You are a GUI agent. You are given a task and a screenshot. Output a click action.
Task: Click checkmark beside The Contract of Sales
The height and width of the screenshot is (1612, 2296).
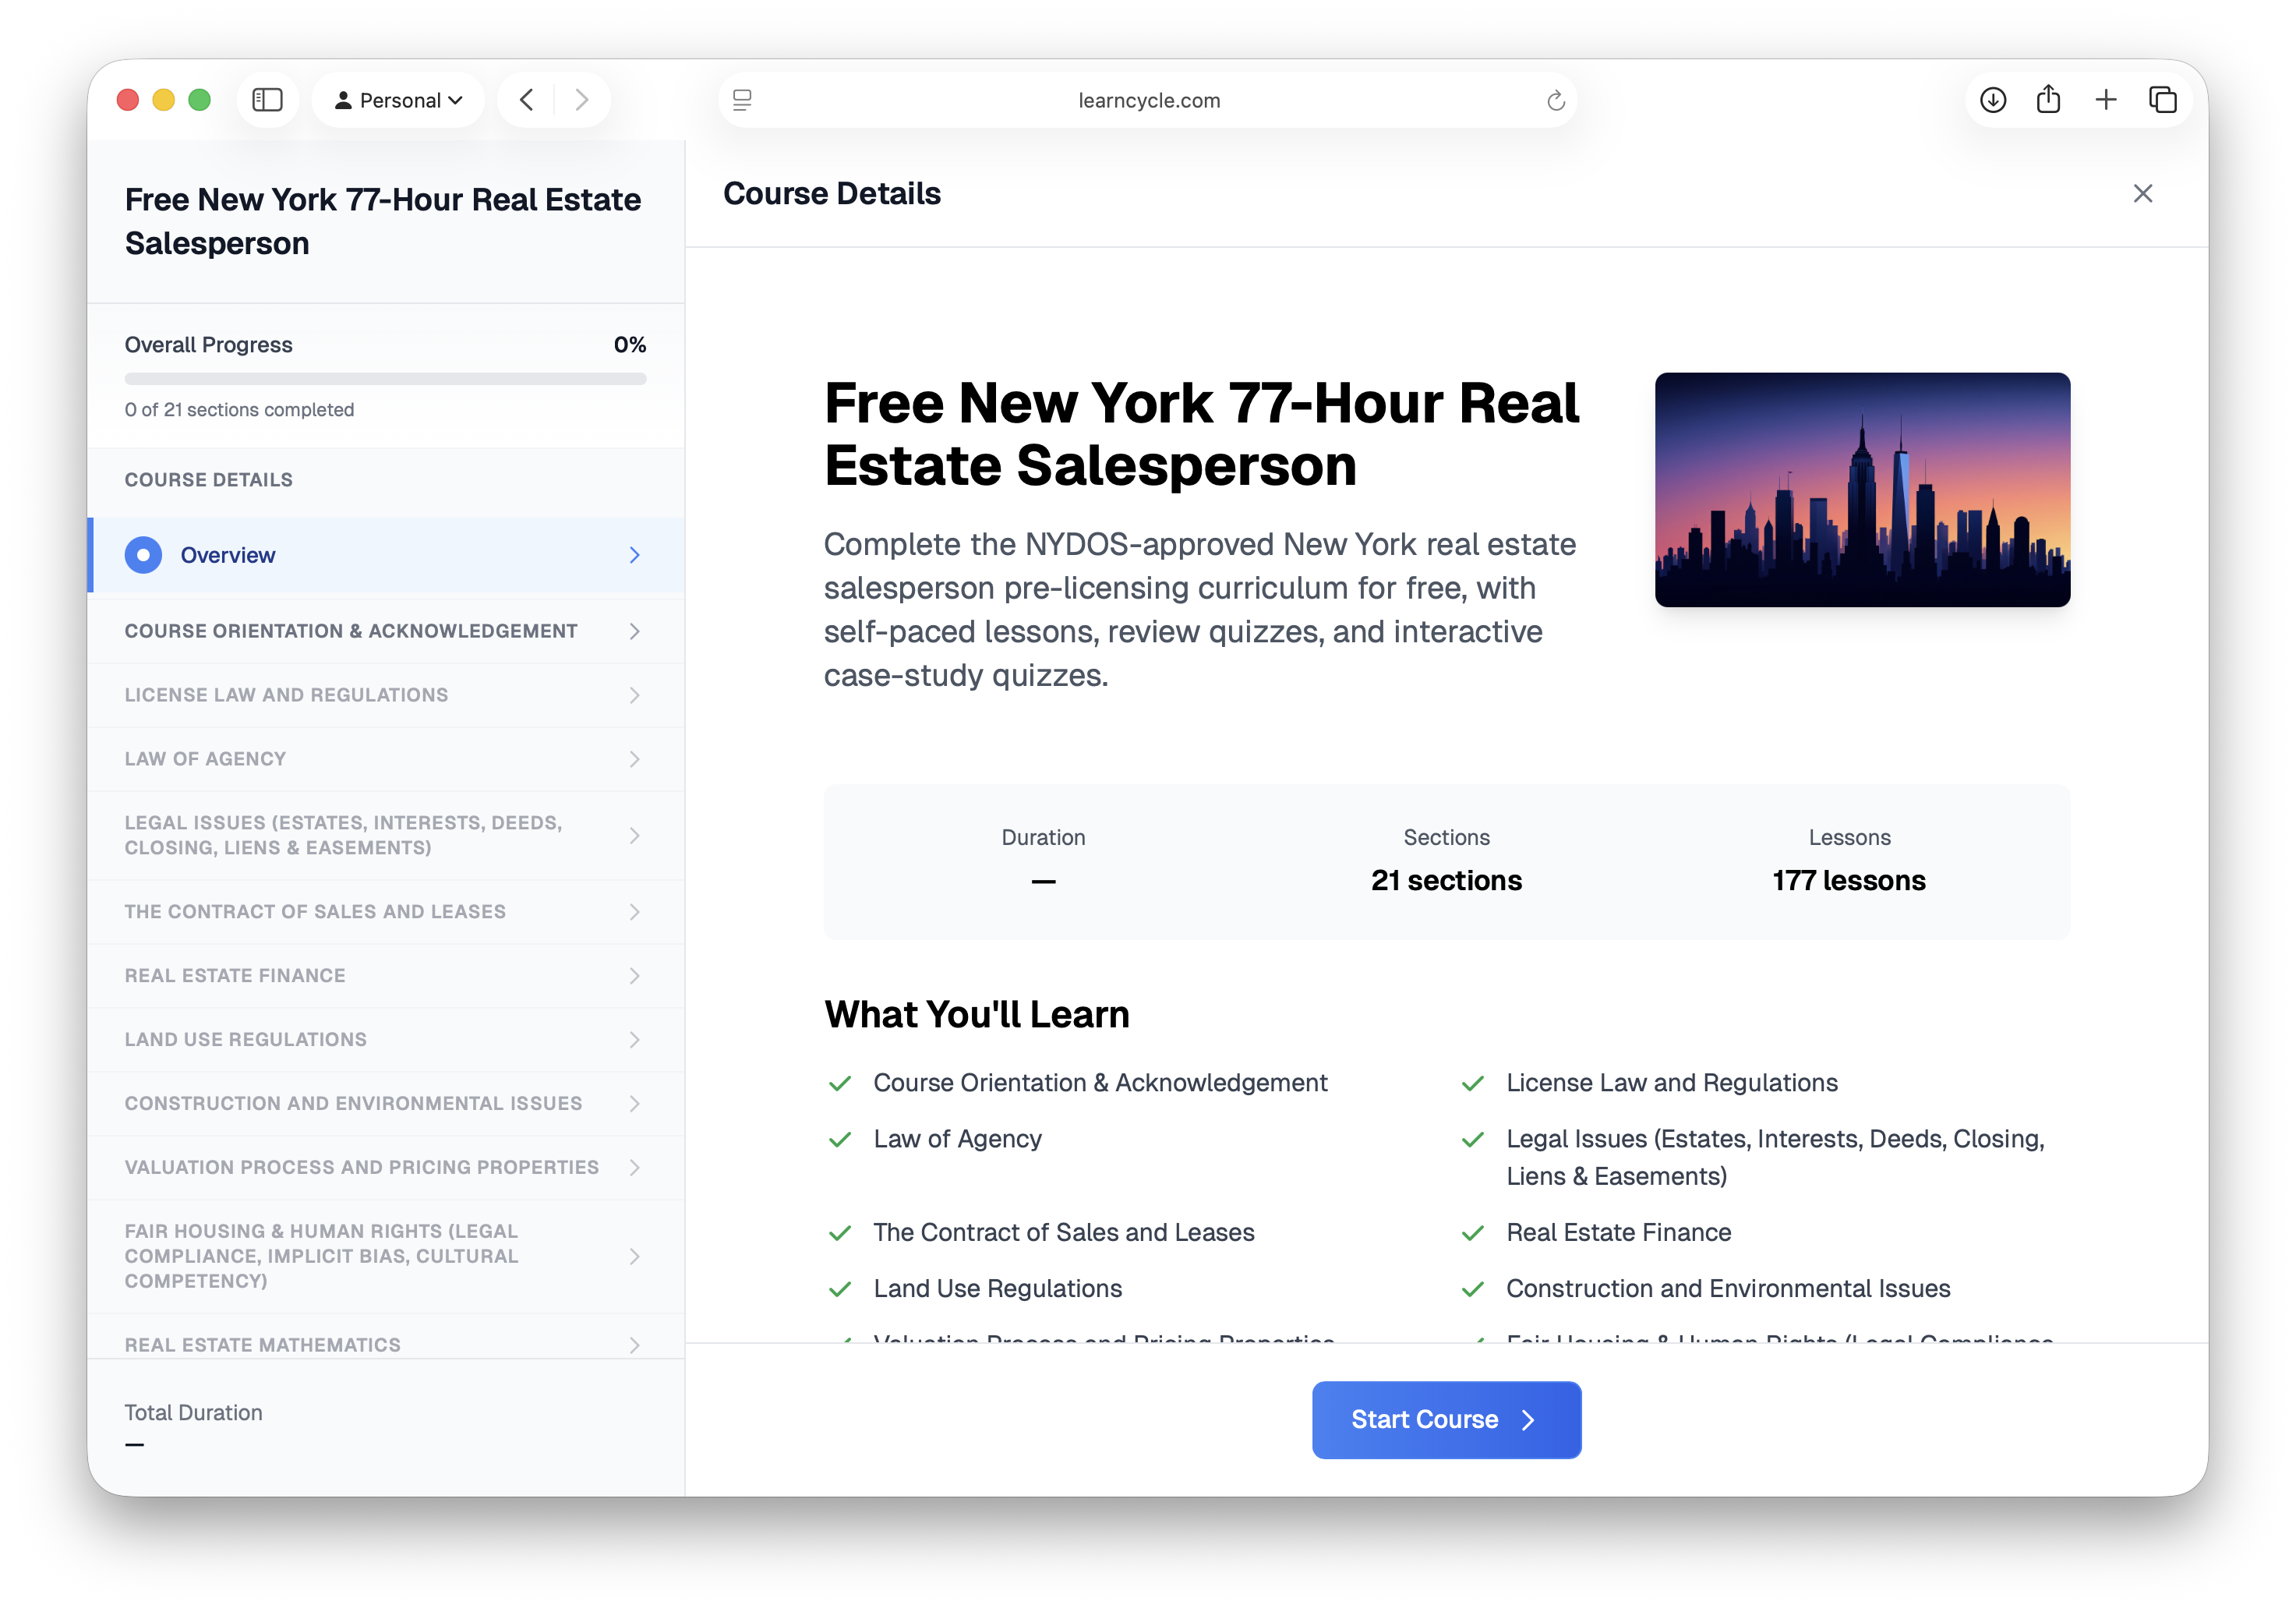click(x=839, y=1232)
